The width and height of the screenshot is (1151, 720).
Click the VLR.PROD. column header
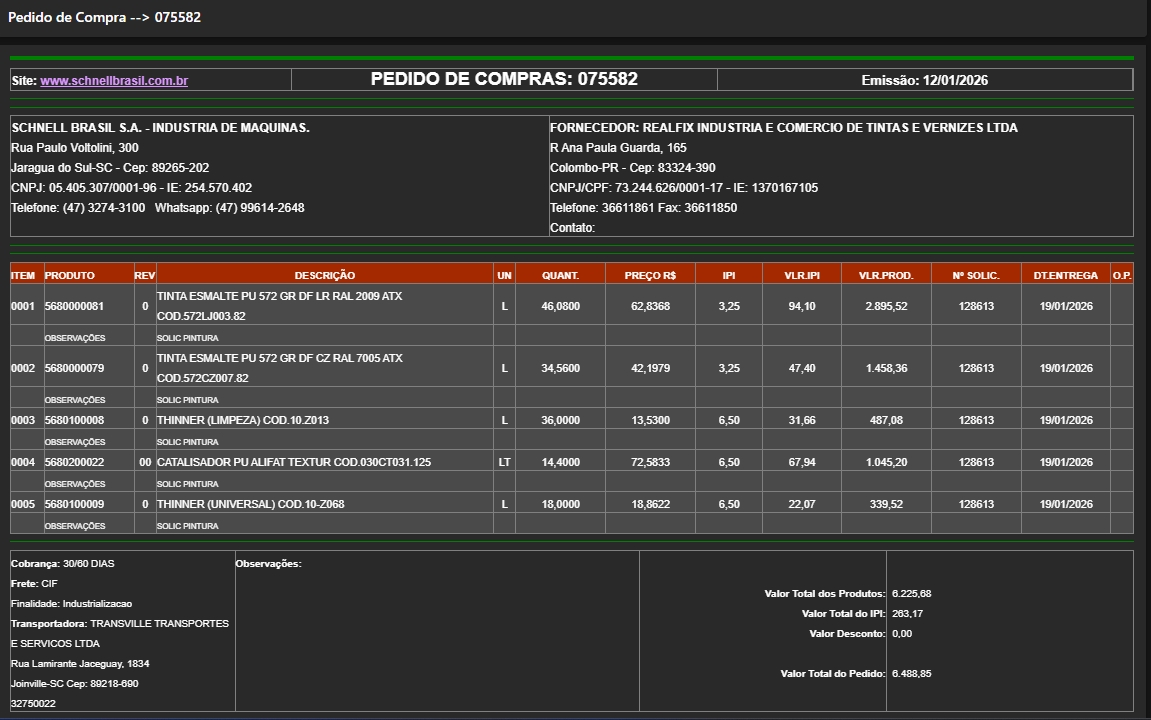point(886,275)
